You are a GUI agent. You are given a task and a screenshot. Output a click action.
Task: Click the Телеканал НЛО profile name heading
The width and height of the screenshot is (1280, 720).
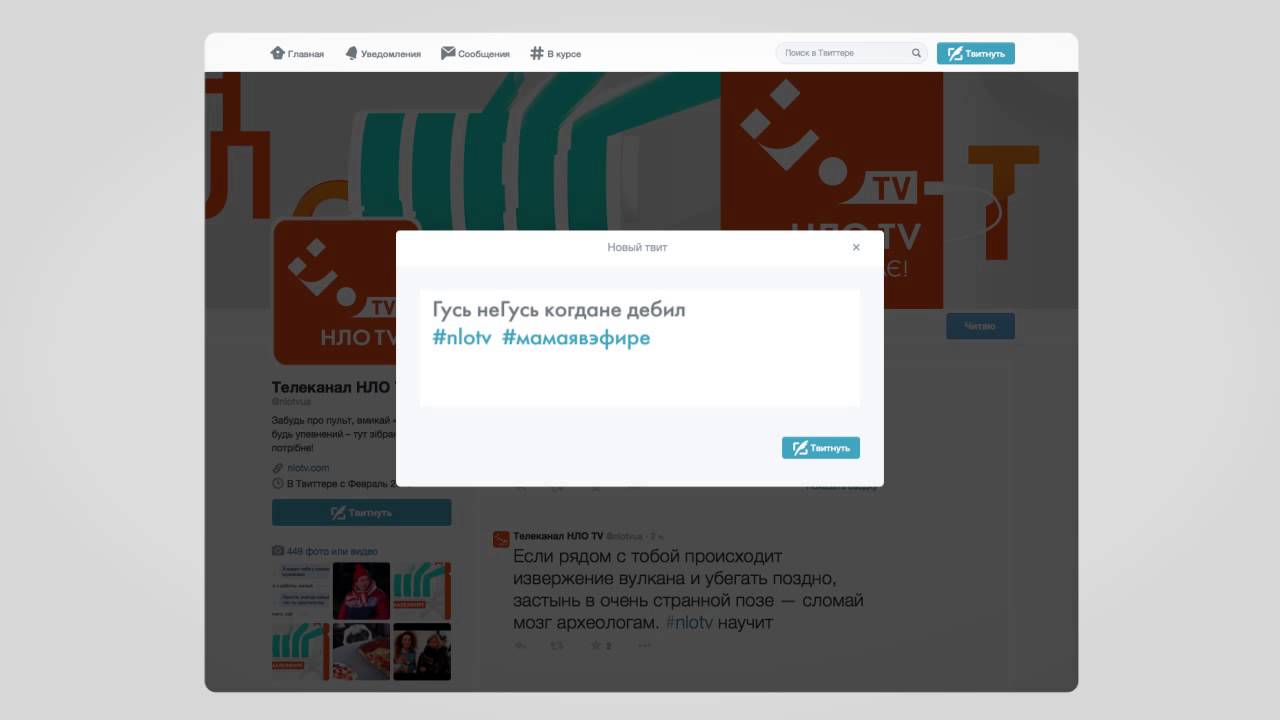334,387
